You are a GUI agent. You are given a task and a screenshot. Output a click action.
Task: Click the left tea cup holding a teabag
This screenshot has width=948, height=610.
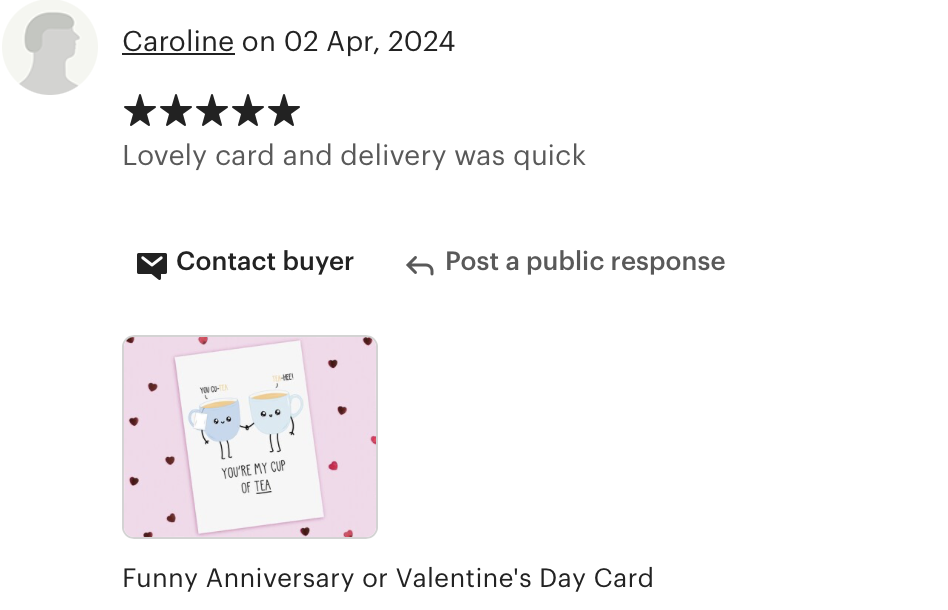[216, 426]
